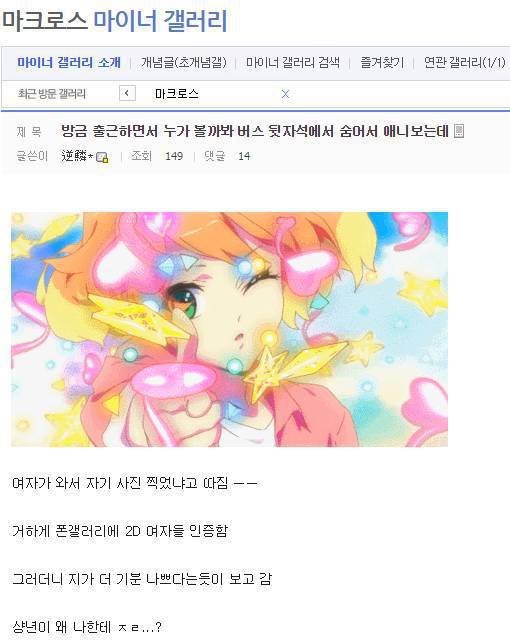This screenshot has height=641, width=510.
Task: Select 즐겨찾기 in the gallery menu
Action: pyautogui.click(x=382, y=63)
